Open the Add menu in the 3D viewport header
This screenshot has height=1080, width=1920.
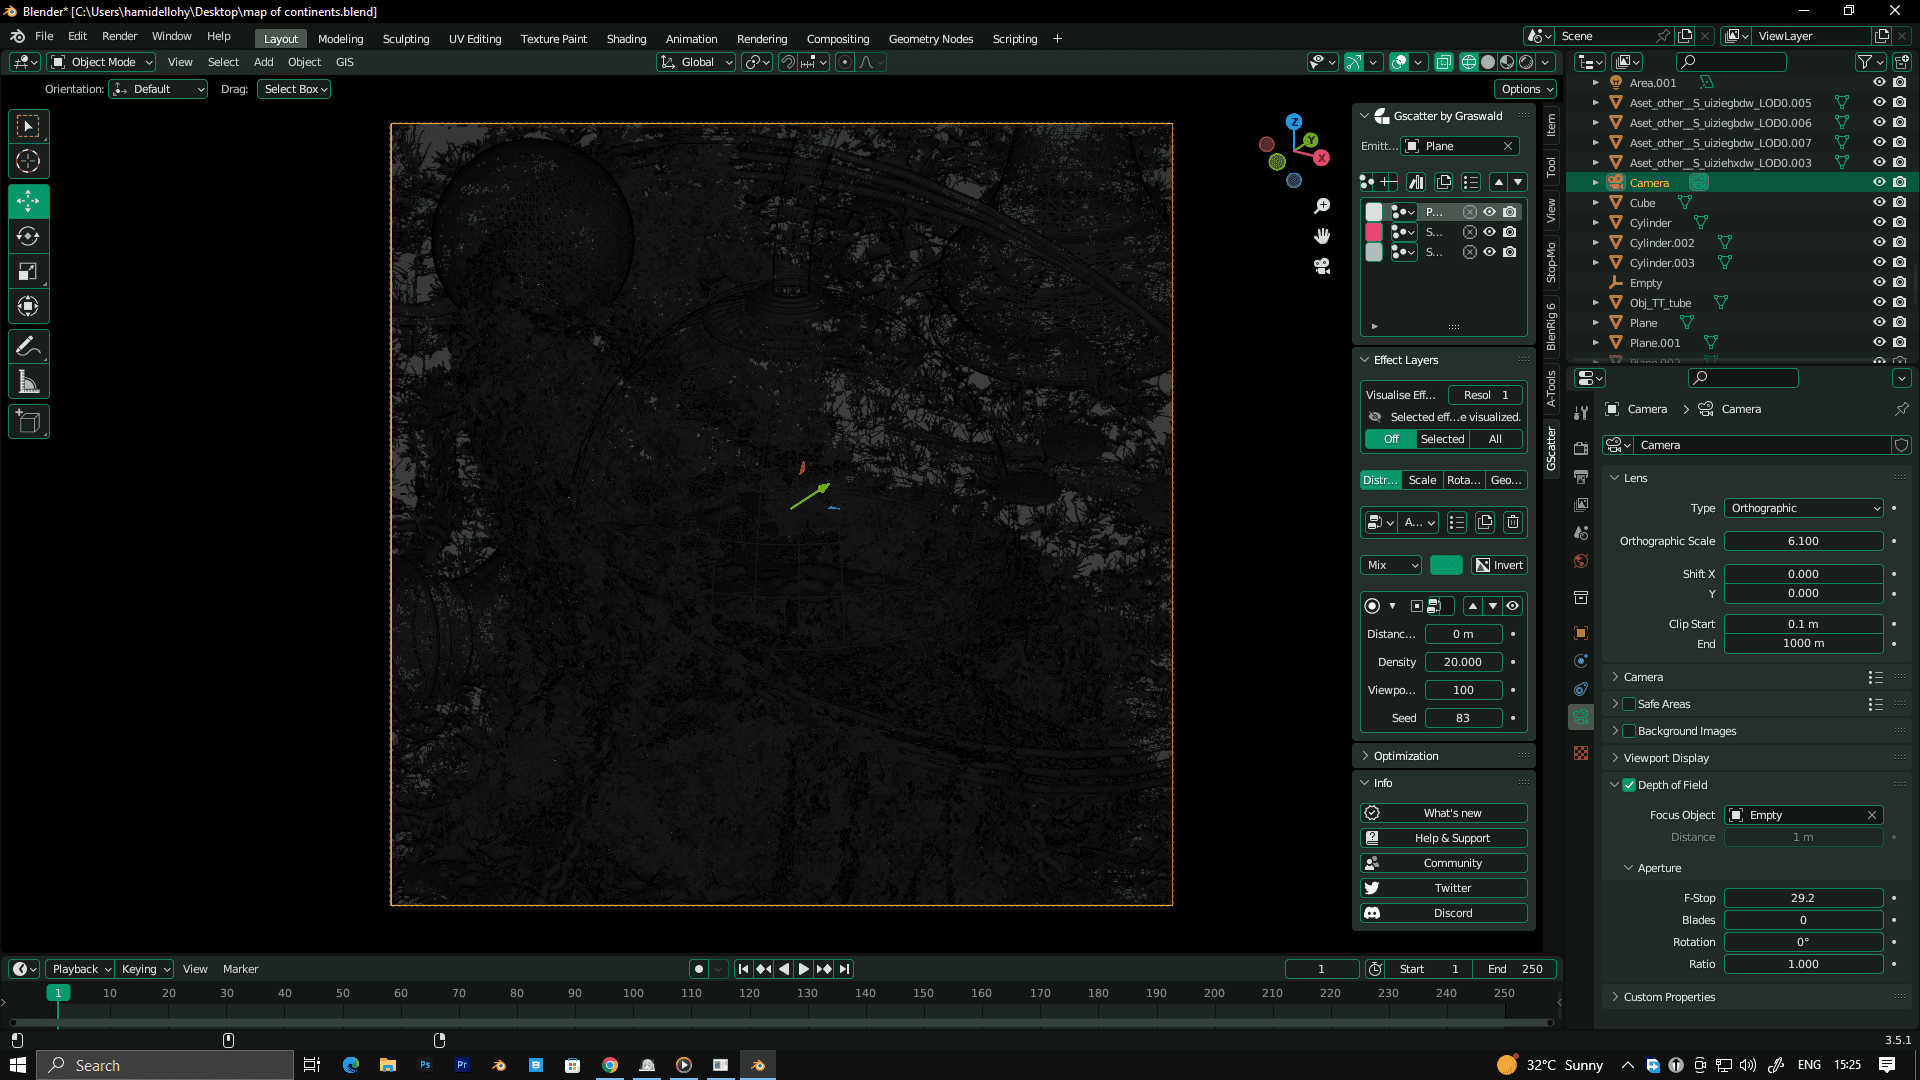(x=263, y=62)
